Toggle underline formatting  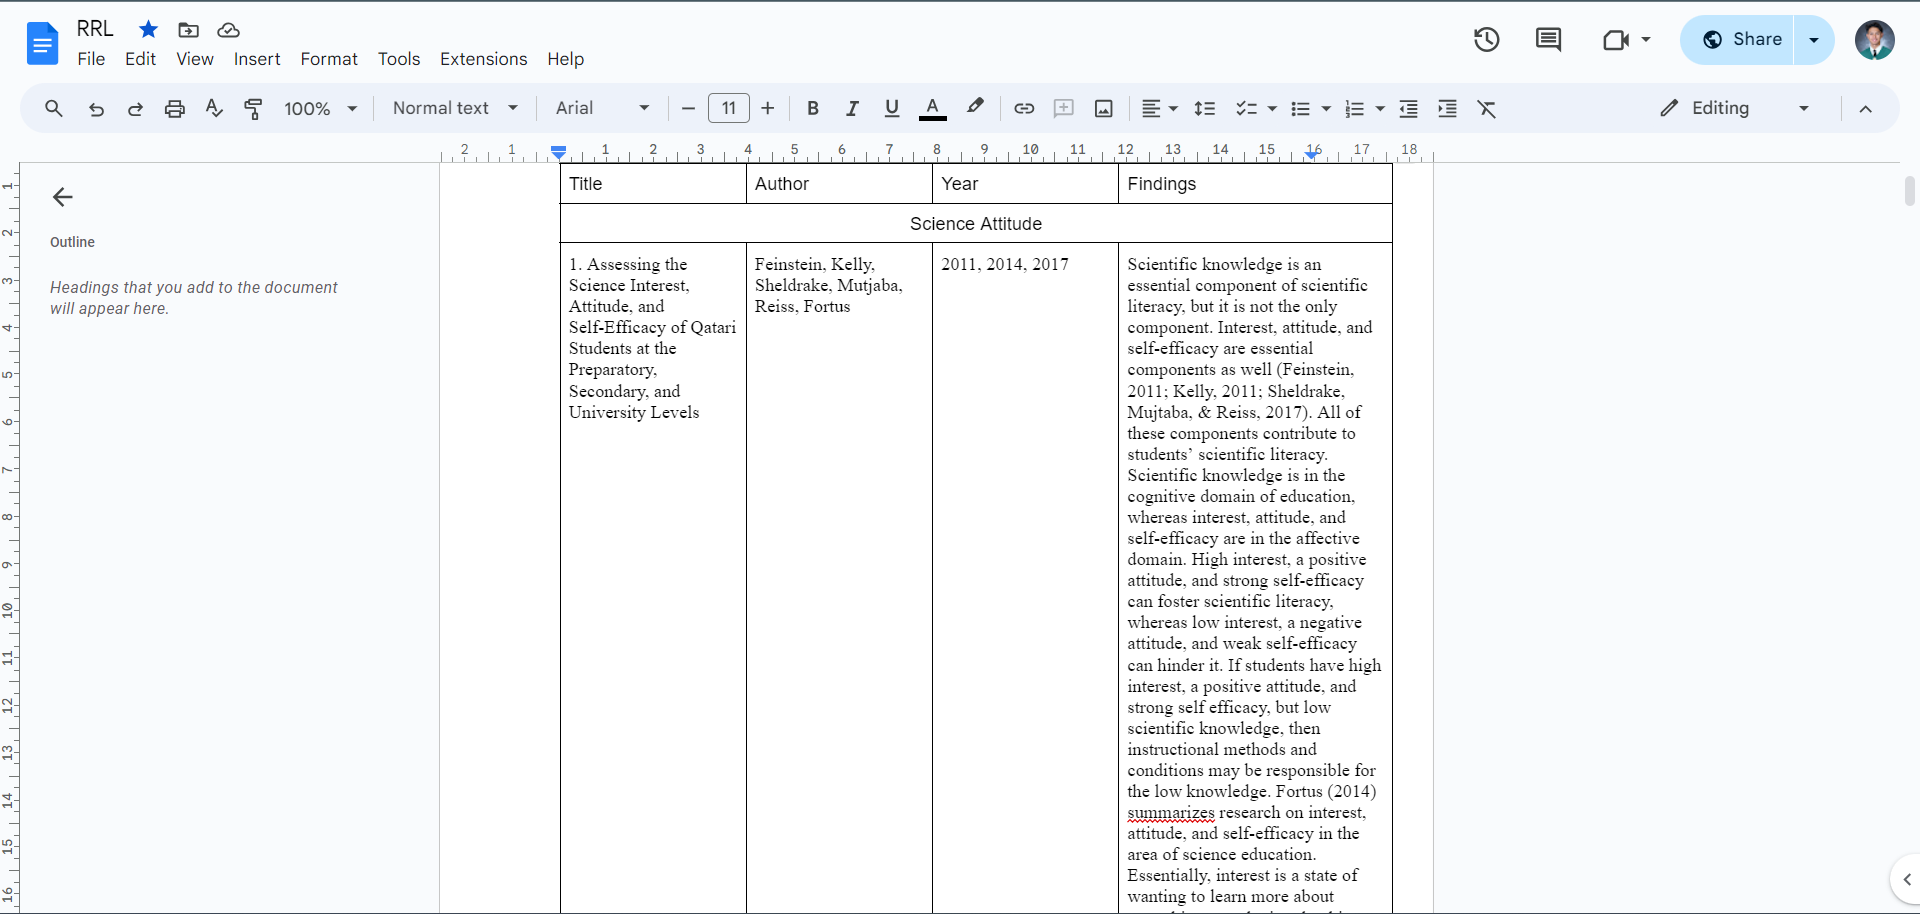pyautogui.click(x=892, y=109)
